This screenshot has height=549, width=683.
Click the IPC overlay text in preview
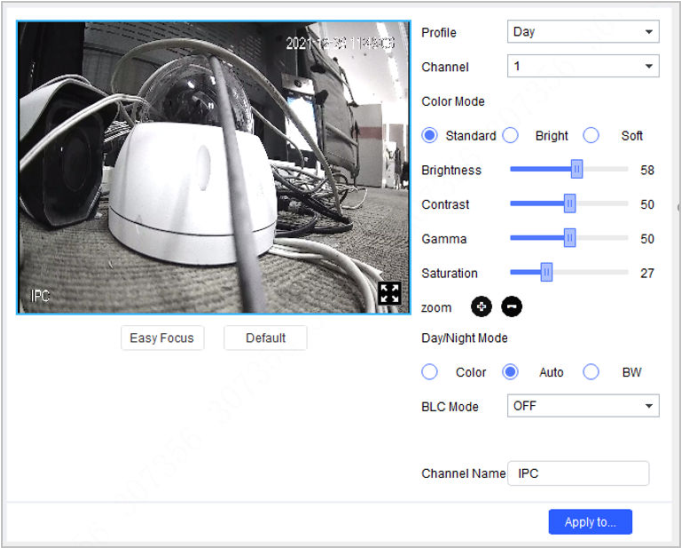[40, 296]
